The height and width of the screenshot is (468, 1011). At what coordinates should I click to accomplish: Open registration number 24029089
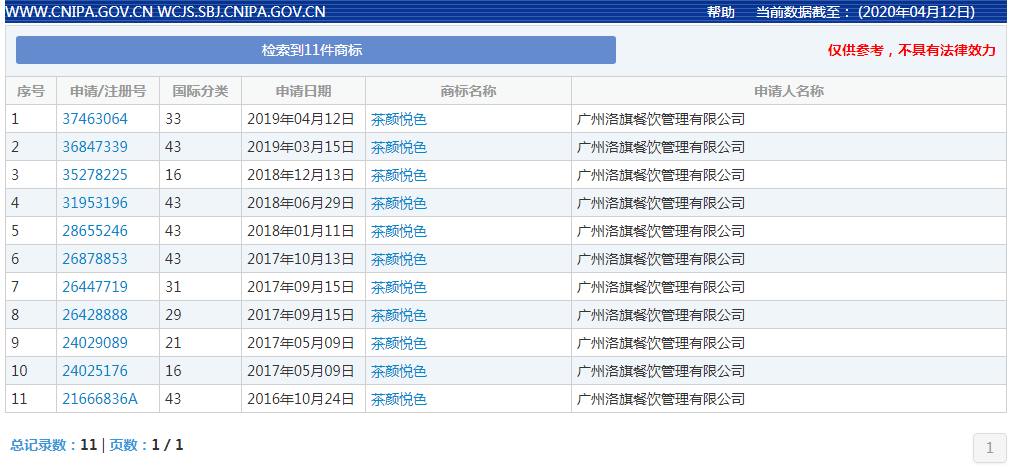click(x=95, y=343)
